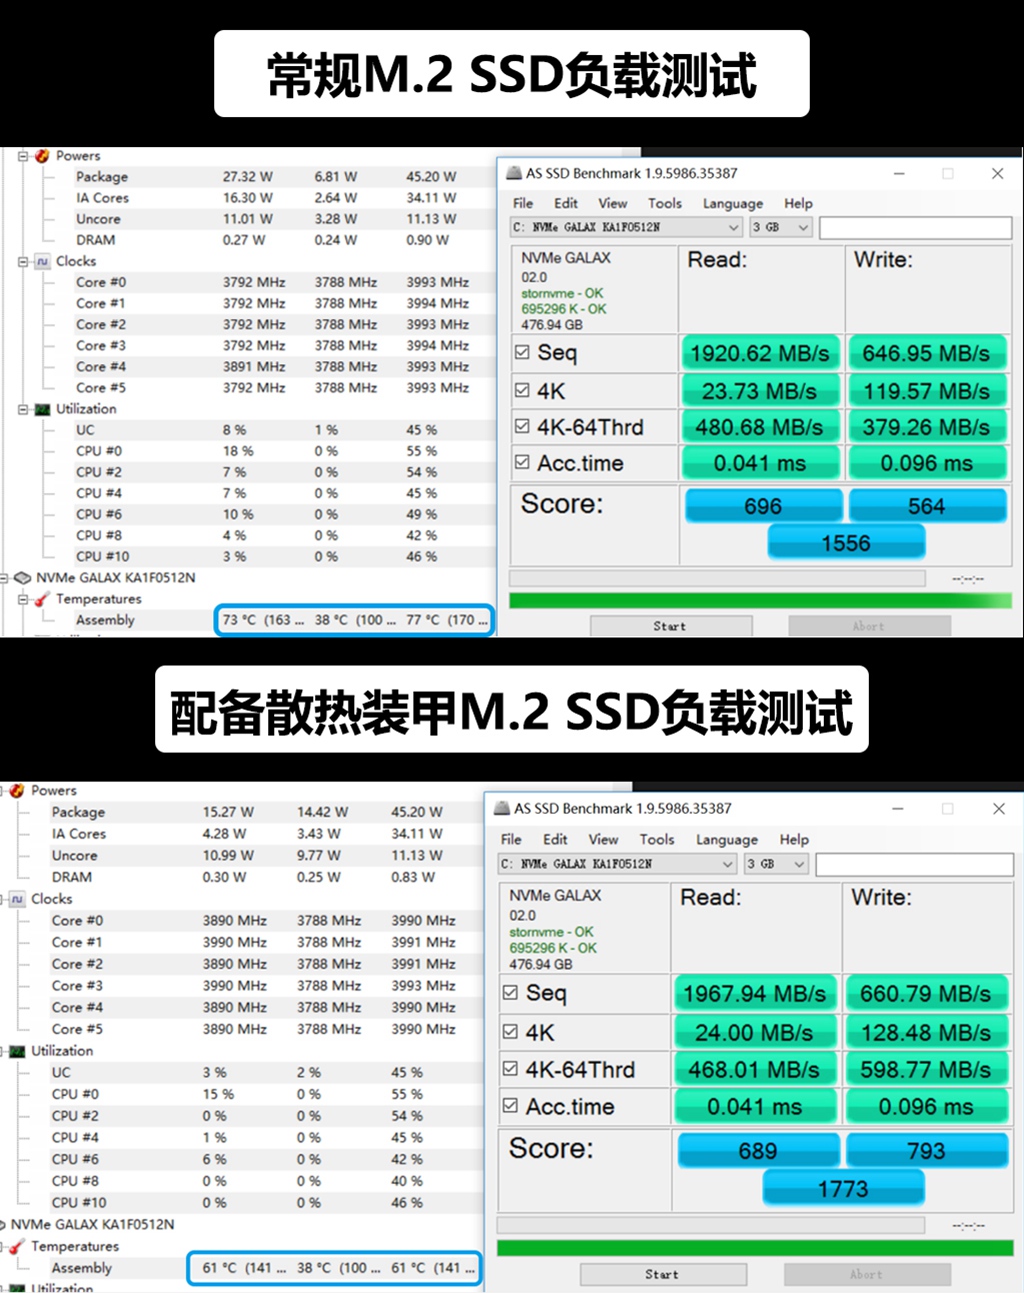1024x1293 pixels.
Task: Open the 3 GB size dropdown in lower benchmark
Action: [777, 864]
